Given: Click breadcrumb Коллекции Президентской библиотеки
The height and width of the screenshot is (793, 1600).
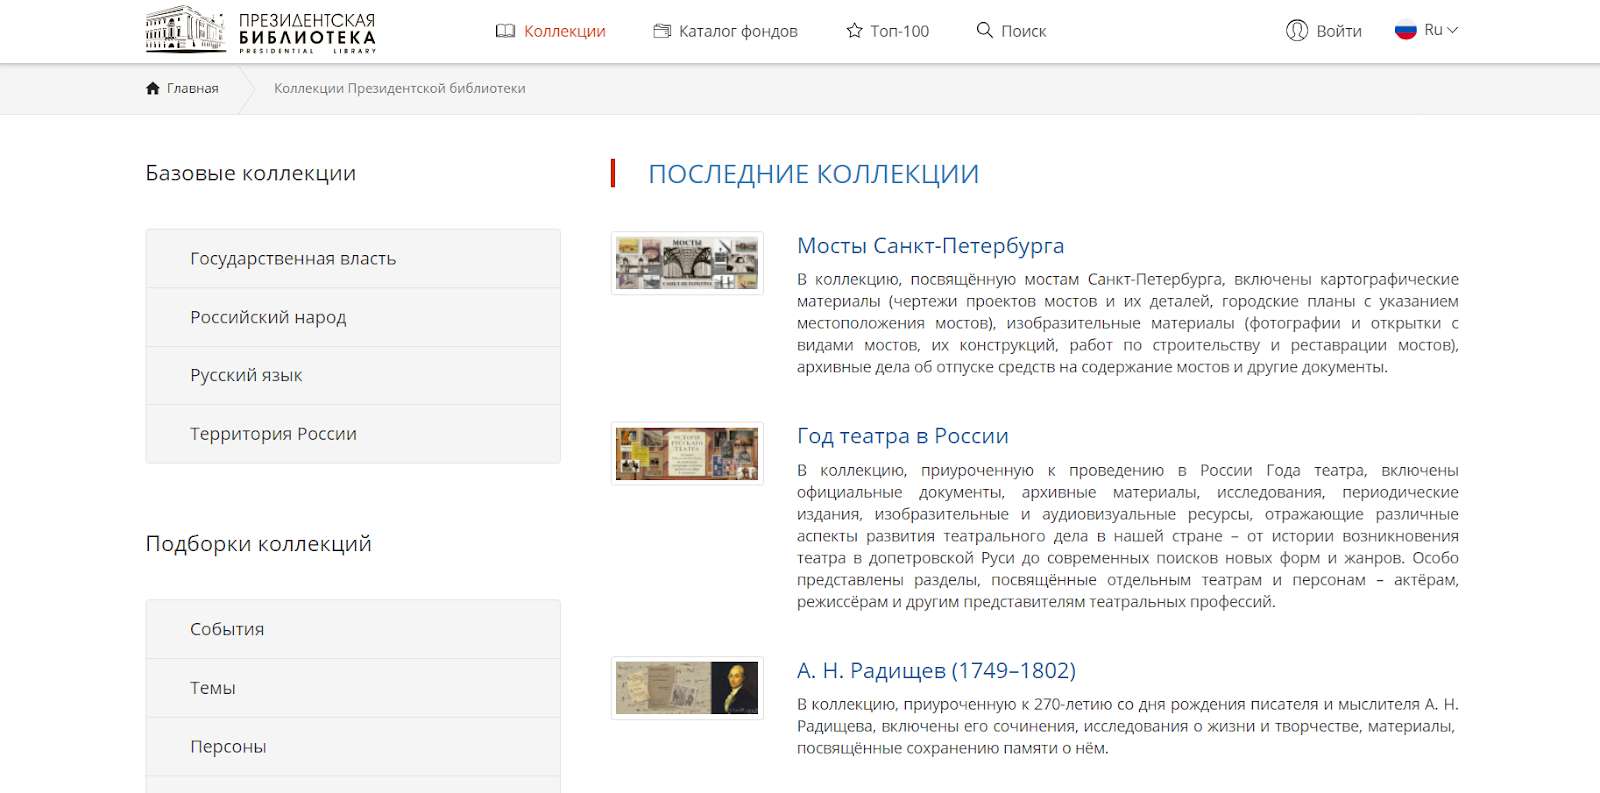Looking at the screenshot, I should click(x=399, y=88).
